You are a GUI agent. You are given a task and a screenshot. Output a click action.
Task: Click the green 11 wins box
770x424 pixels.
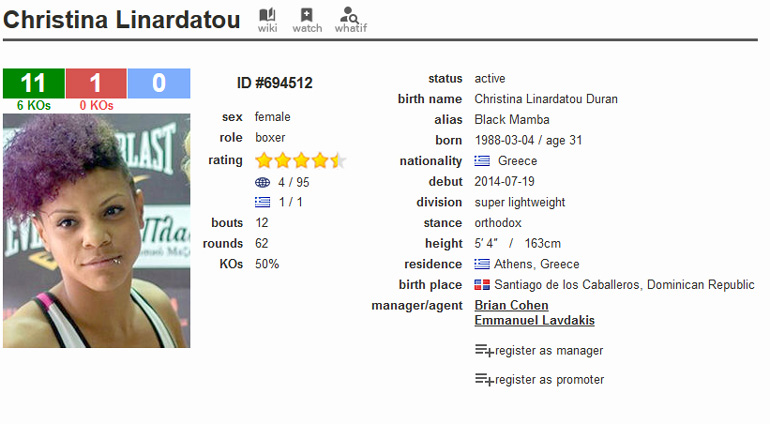coord(34,83)
